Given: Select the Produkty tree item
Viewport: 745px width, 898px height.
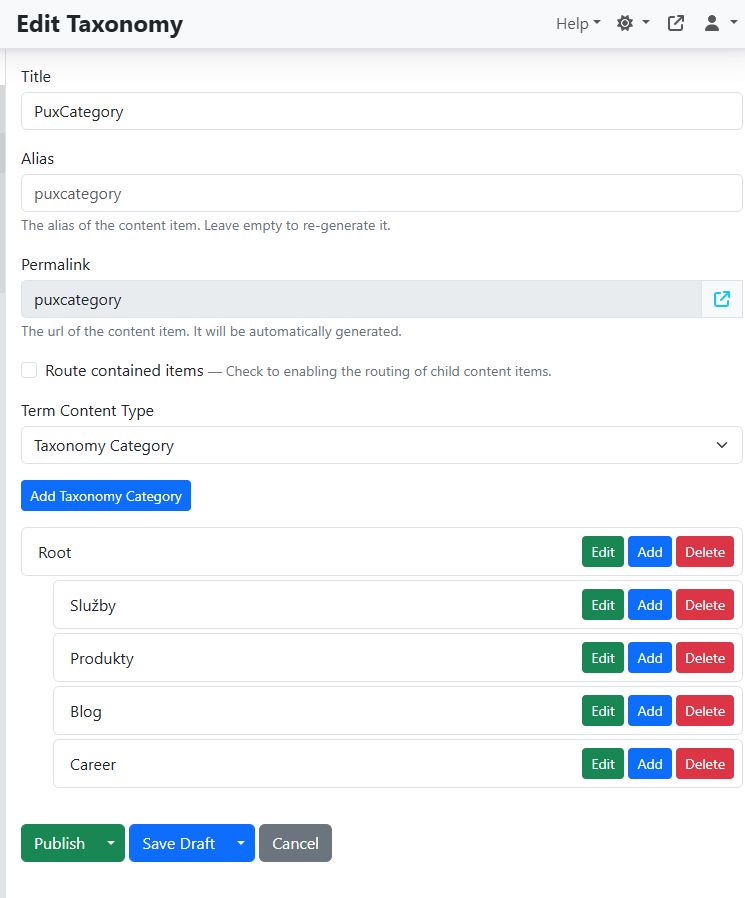Looking at the screenshot, I should (x=102, y=658).
